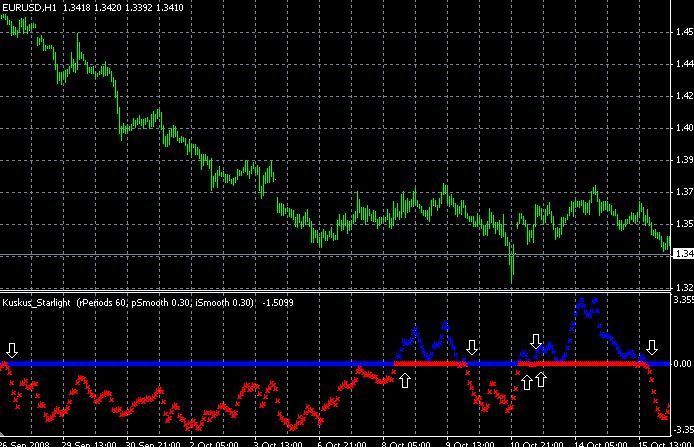The image size is (694, 447).
Task: Click the highlighted current price 1.34 tag
Action: tap(684, 254)
